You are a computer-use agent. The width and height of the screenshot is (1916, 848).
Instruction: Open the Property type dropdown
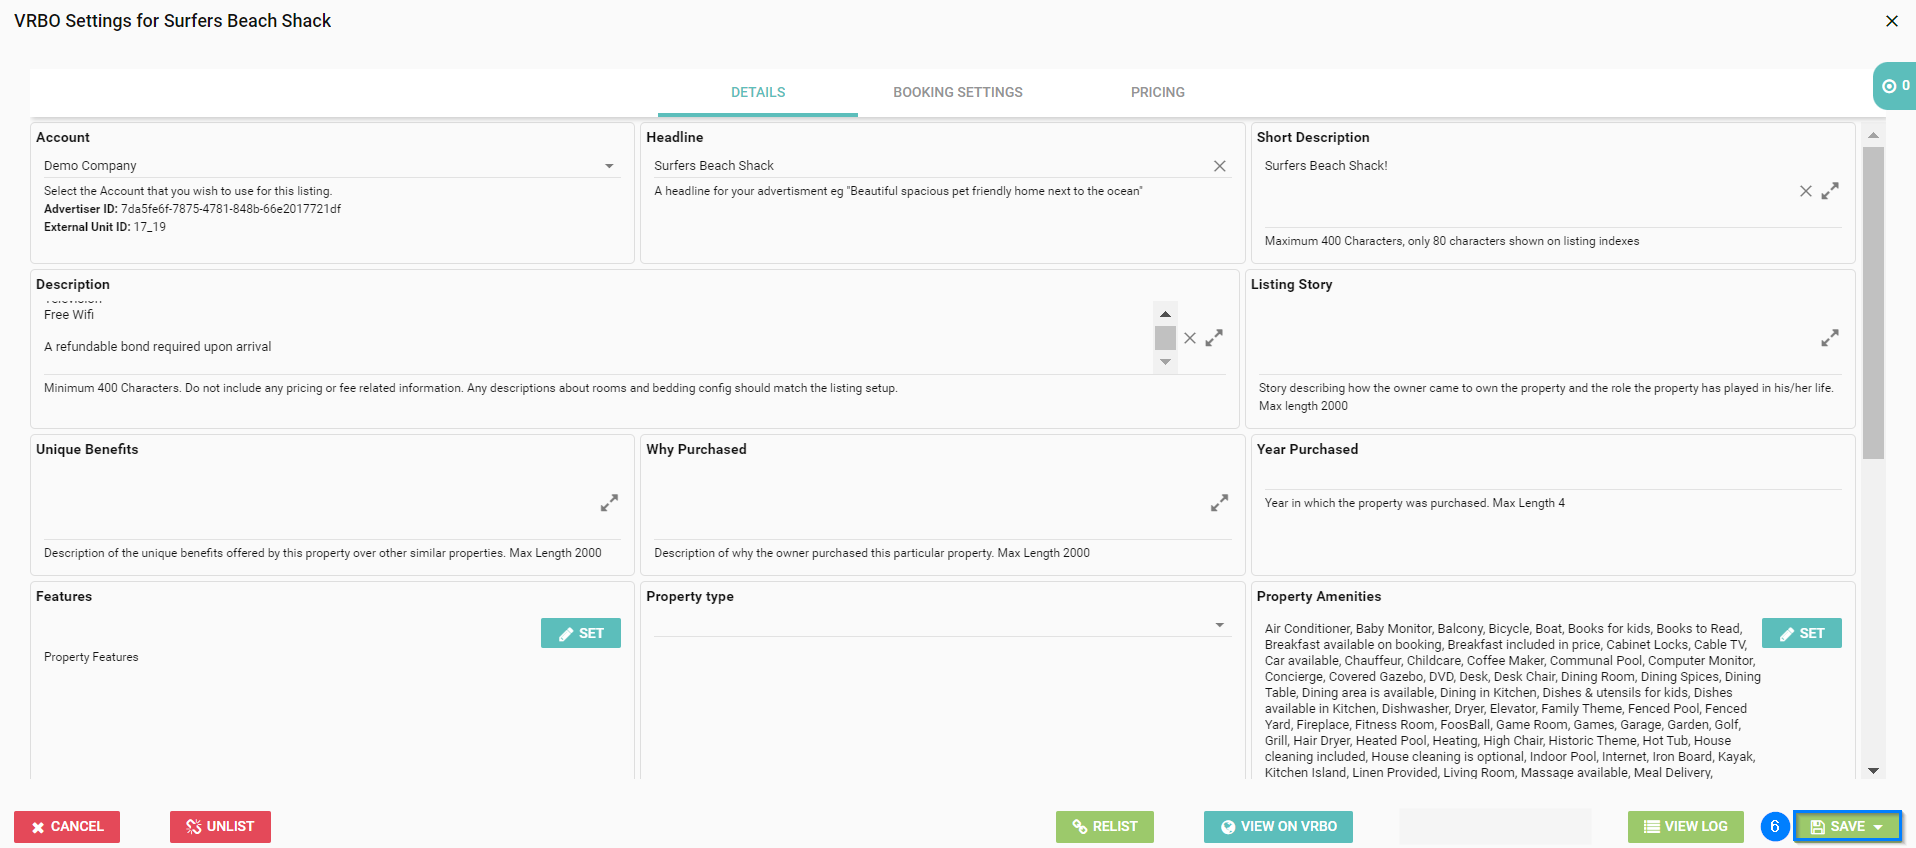(x=1219, y=625)
